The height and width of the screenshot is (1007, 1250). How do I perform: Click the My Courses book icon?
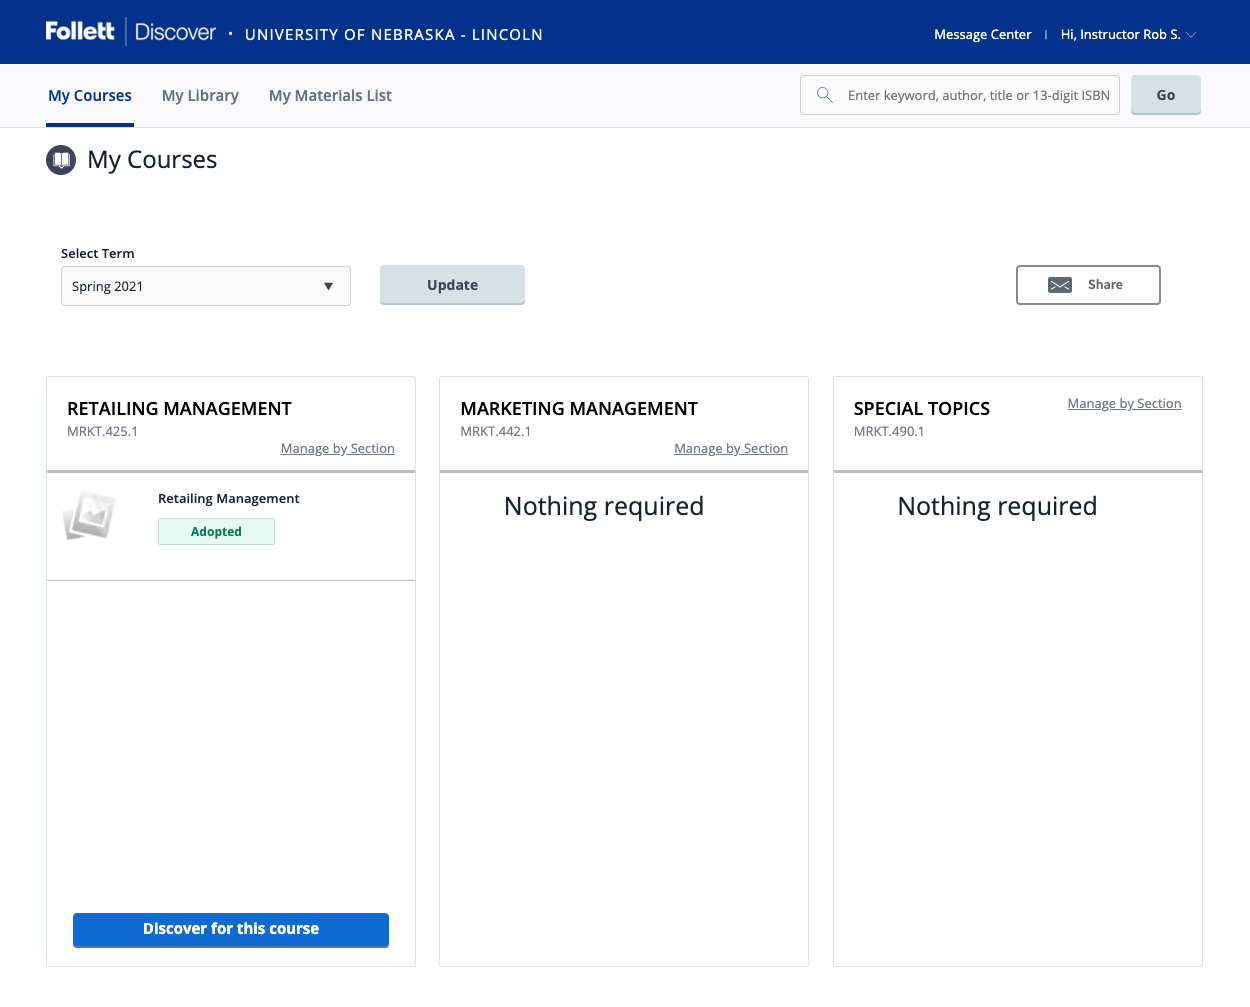[61, 160]
